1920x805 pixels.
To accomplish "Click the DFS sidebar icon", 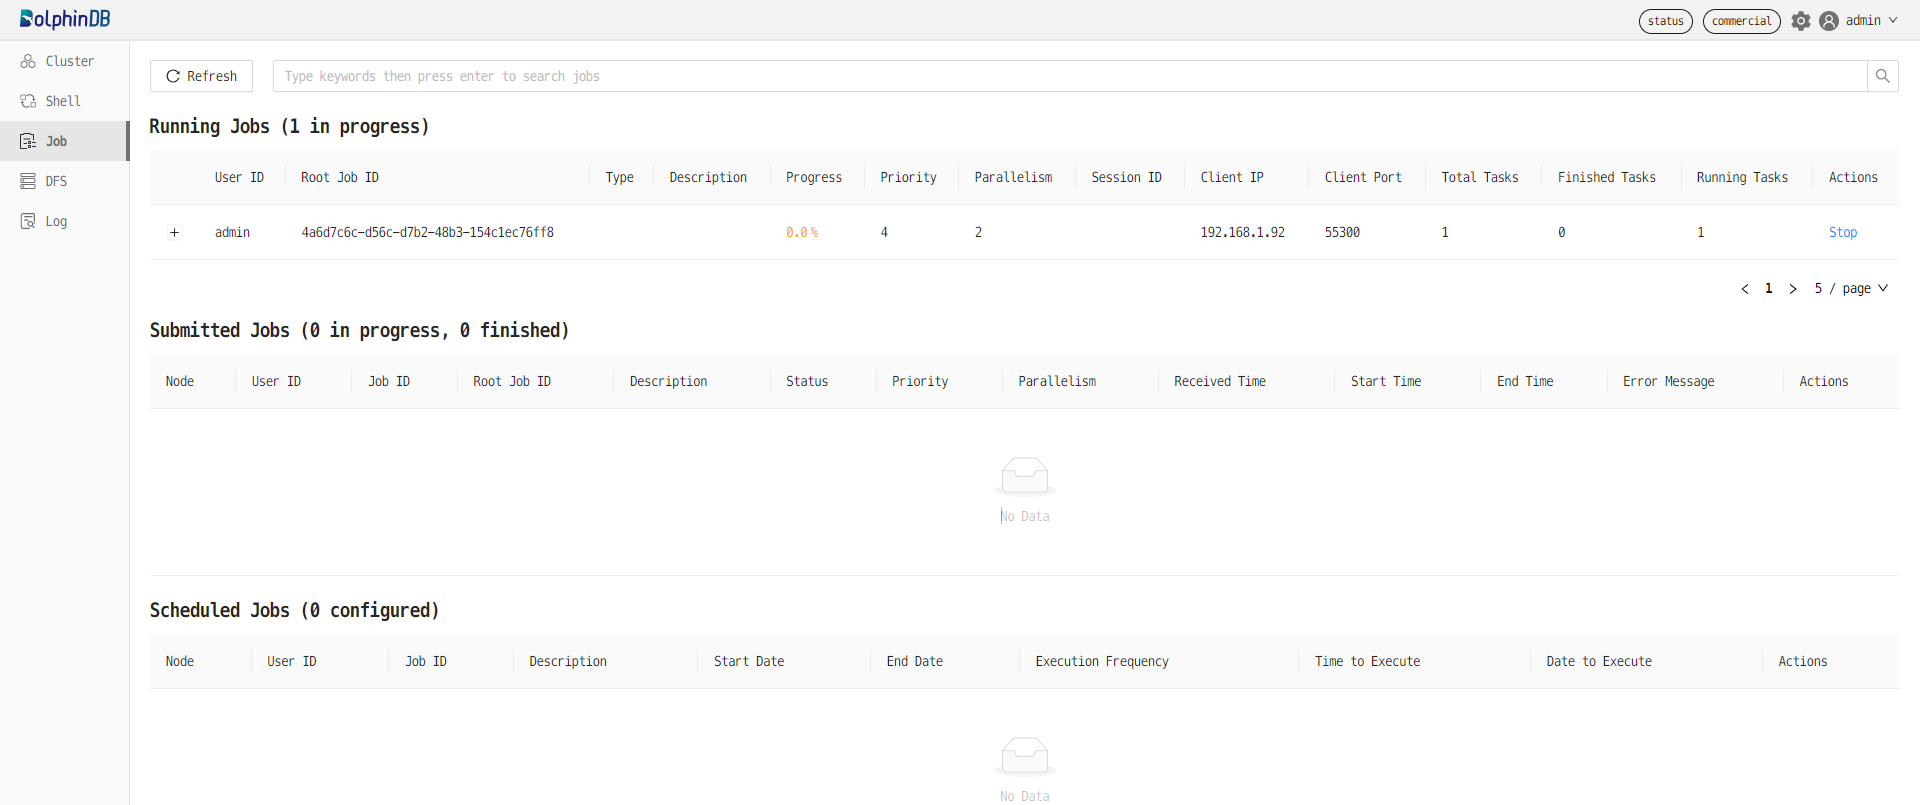I will (x=28, y=181).
